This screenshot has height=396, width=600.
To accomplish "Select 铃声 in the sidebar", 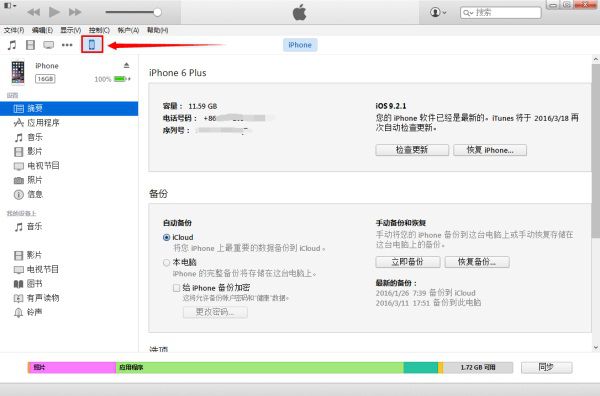I will click(69, 312).
